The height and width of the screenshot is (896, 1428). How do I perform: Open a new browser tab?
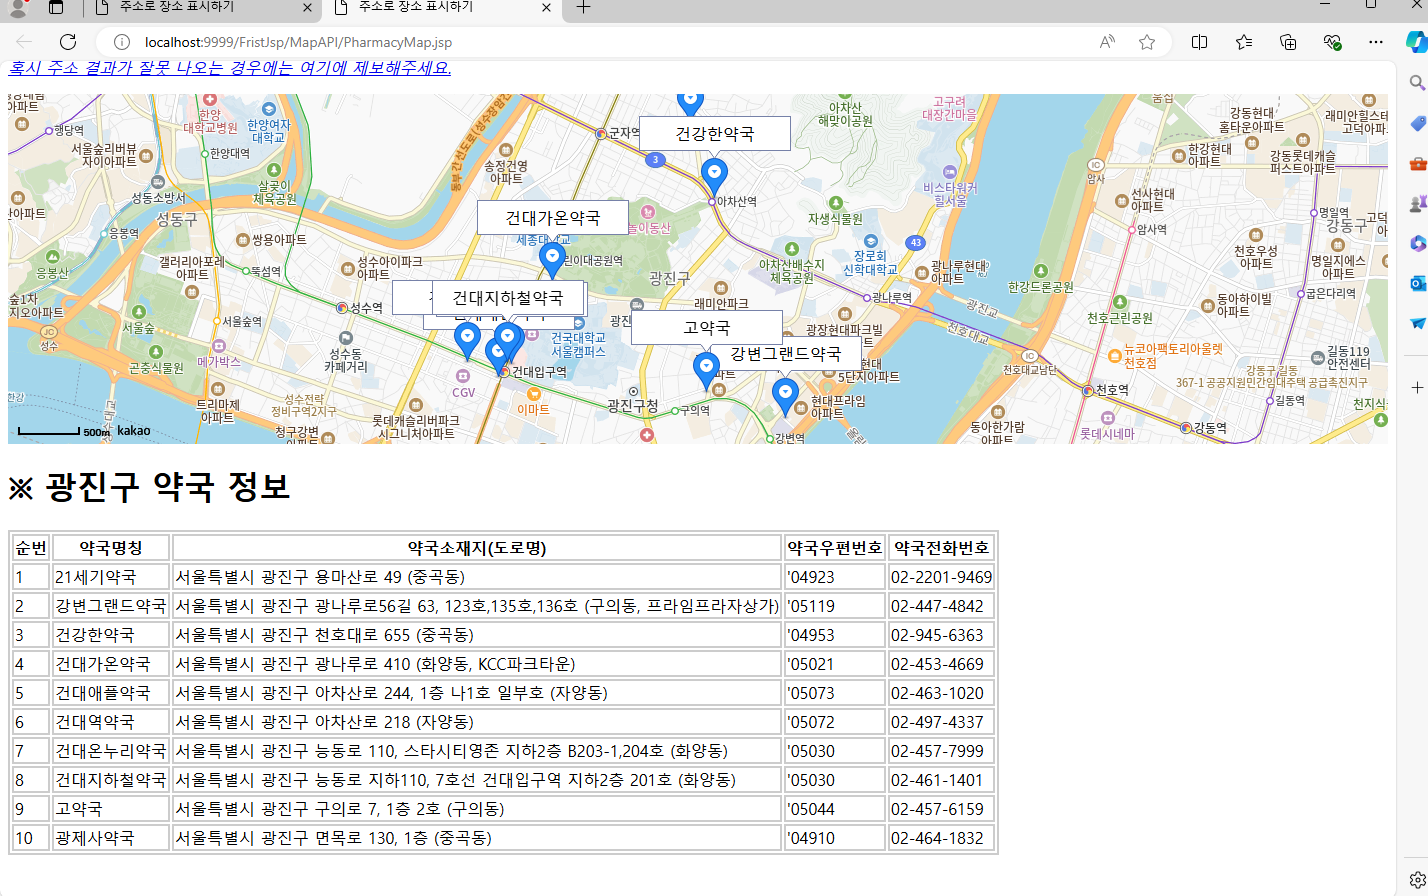[584, 7]
